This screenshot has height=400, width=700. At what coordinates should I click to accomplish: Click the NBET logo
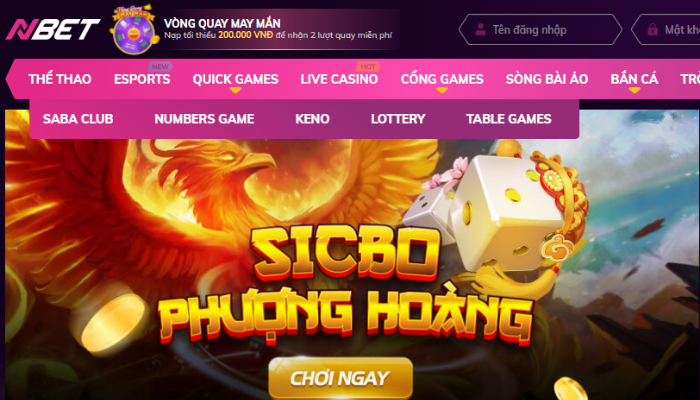[x=53, y=29]
